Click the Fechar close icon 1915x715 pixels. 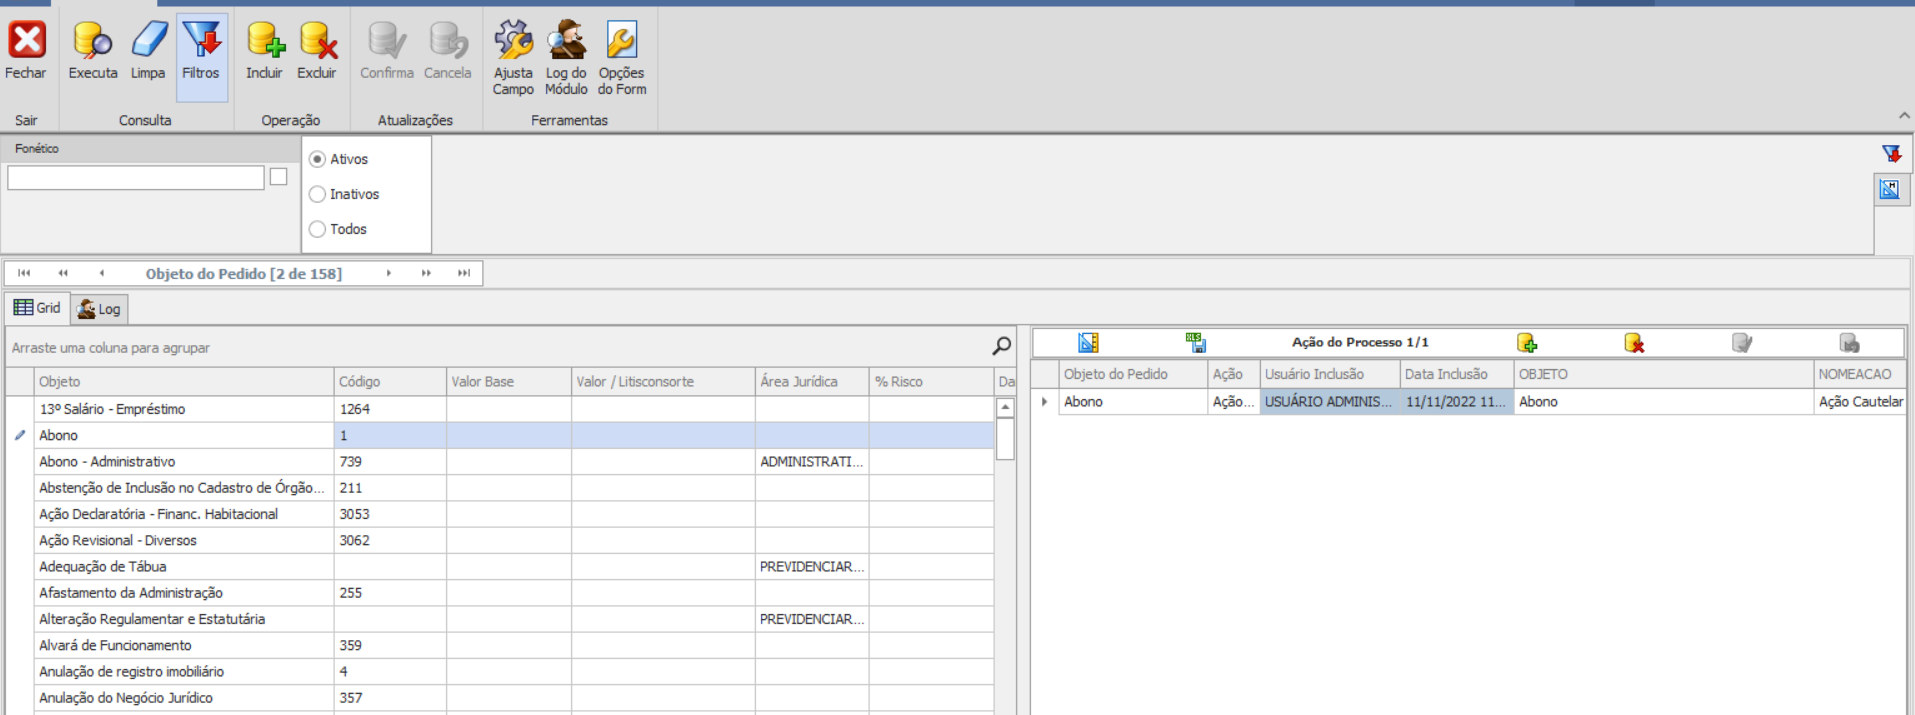click(27, 41)
